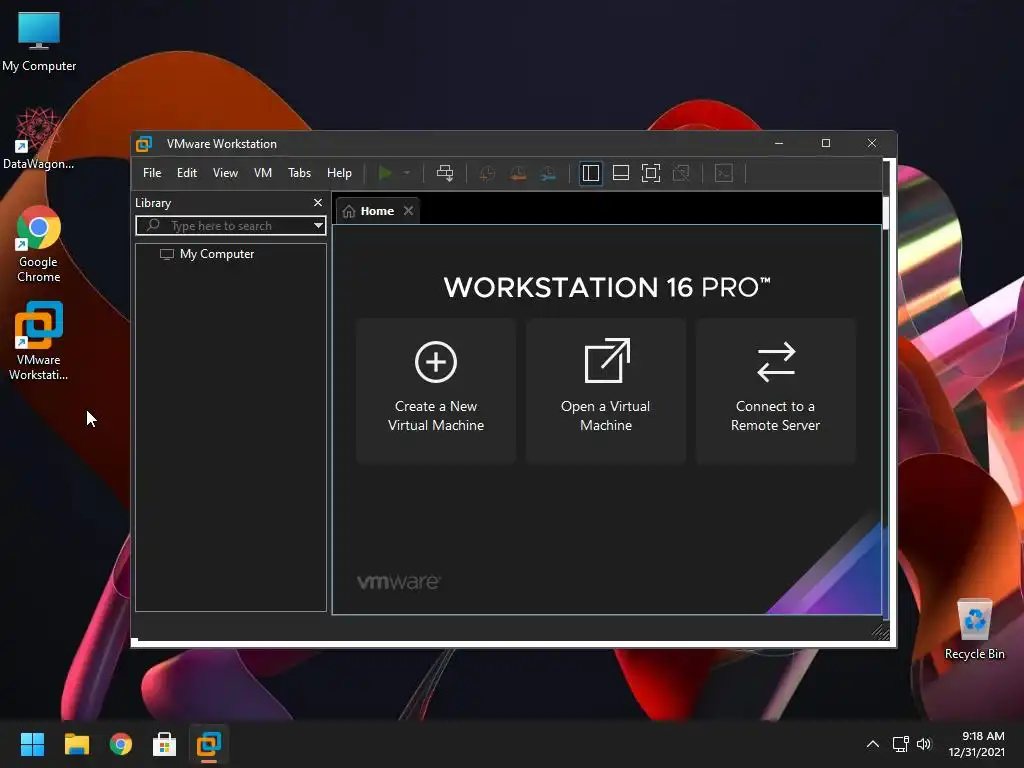Select the VMware Workstation desktop shortcut
The image size is (1024, 768).
39,340
